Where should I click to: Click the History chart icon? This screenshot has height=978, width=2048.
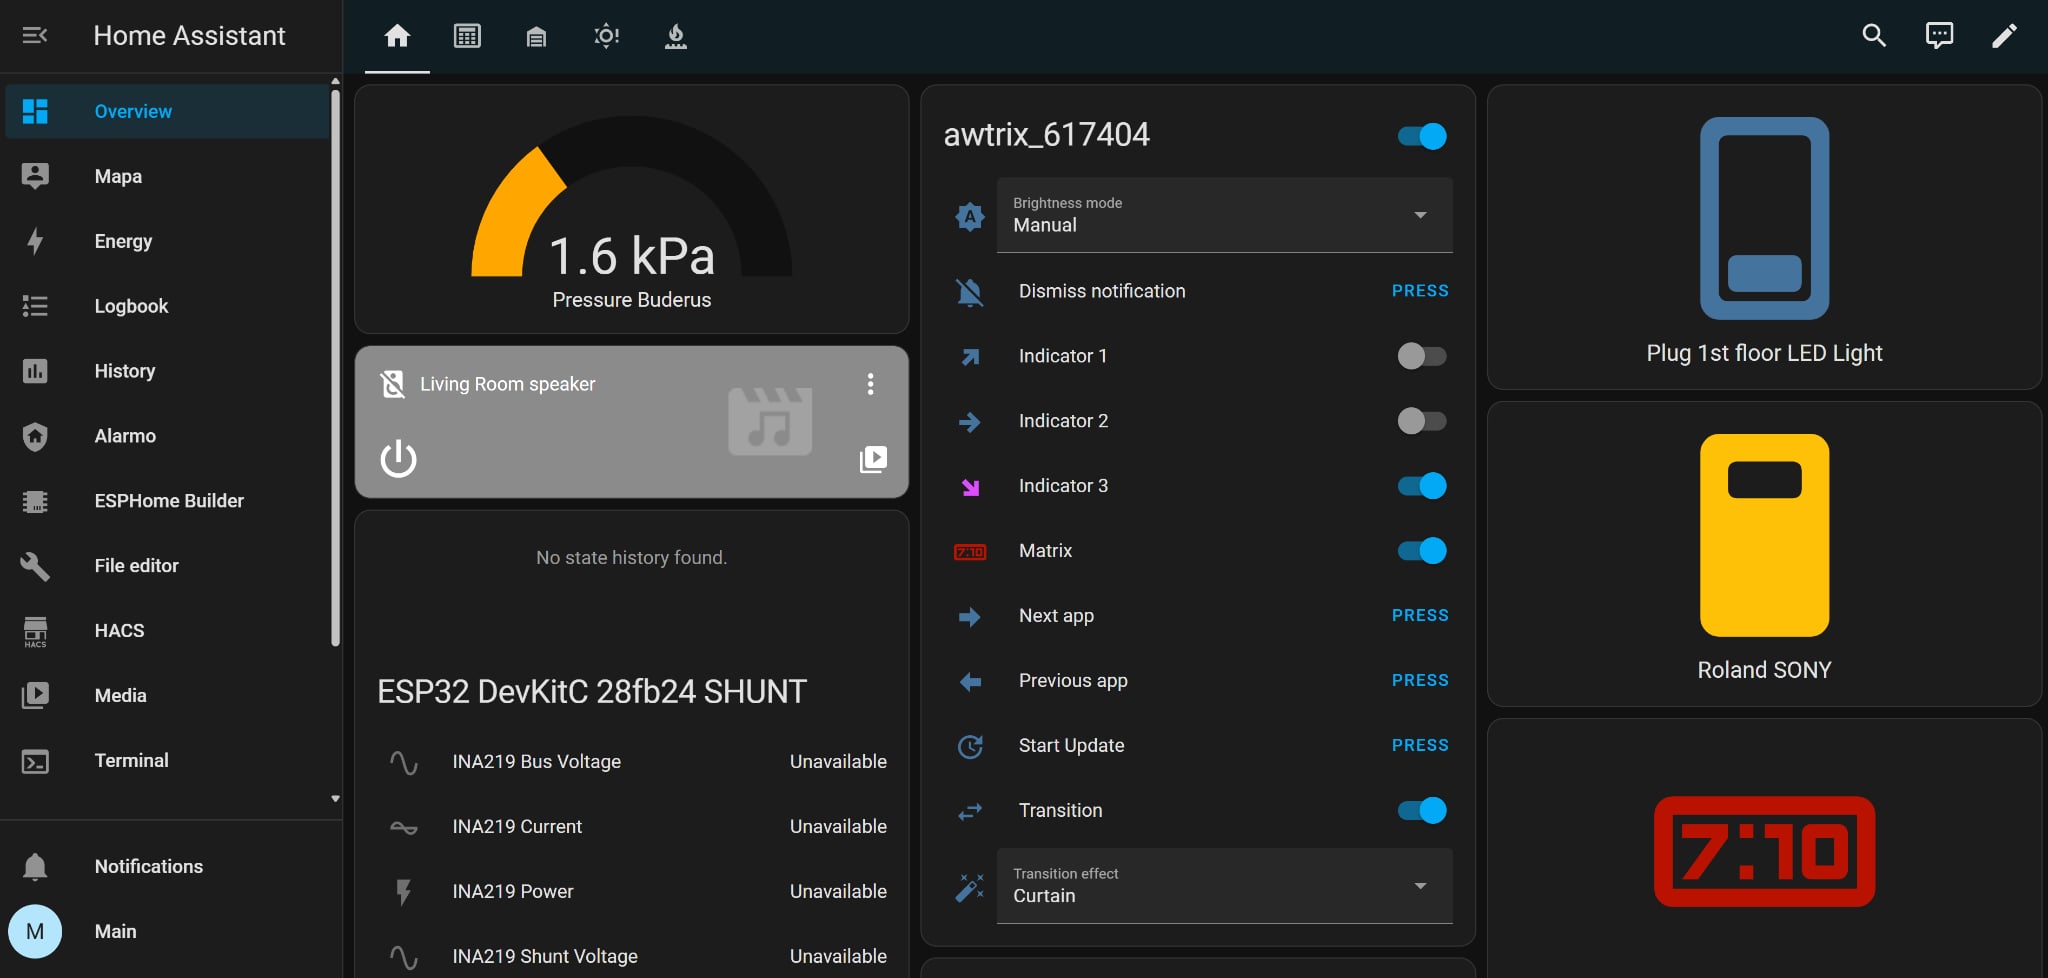pos(35,371)
